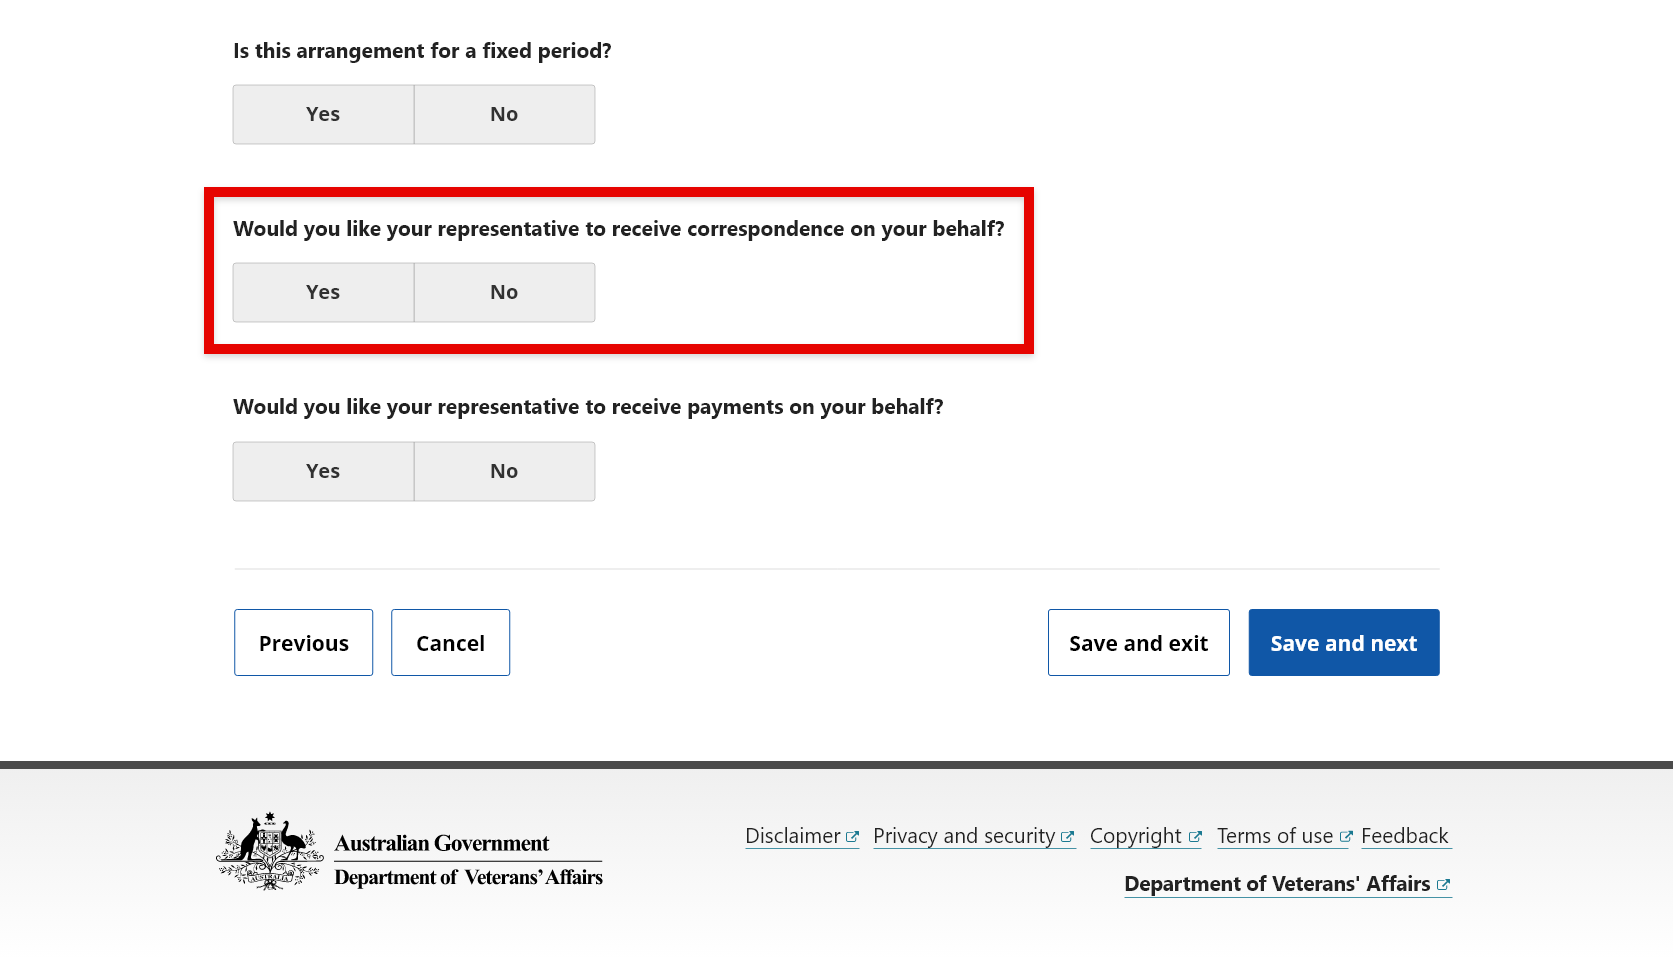1673x957 pixels.
Task: Click the external link icon next to Copyright
Action: [1196, 836]
